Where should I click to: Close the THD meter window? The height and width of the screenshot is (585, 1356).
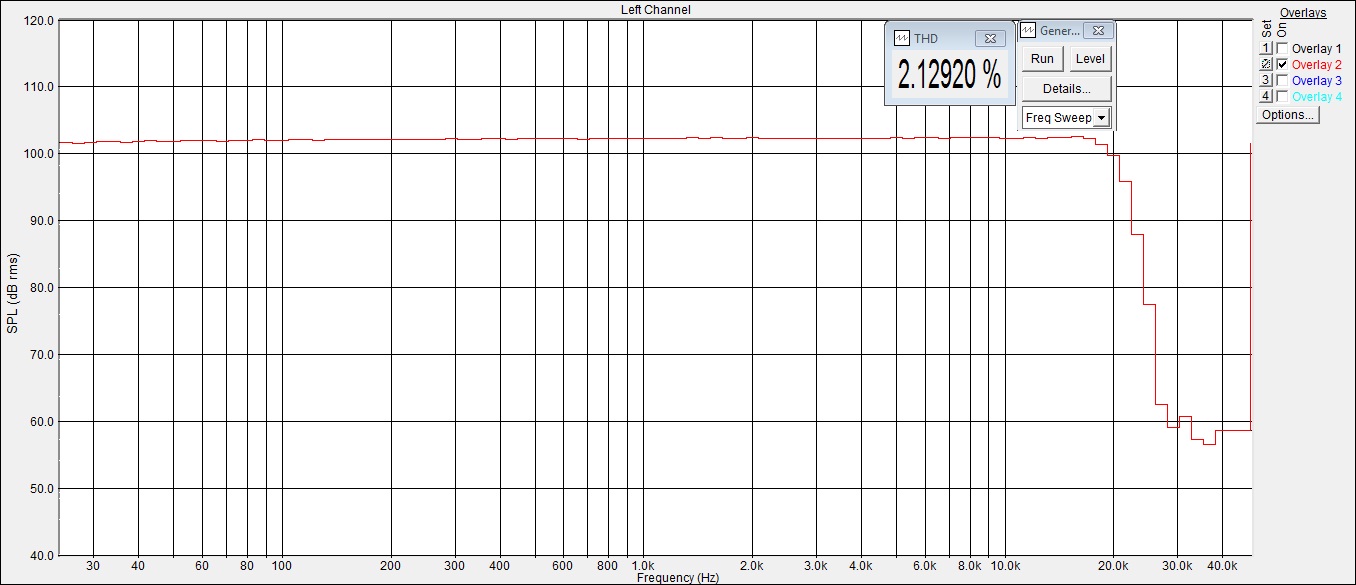coord(989,38)
